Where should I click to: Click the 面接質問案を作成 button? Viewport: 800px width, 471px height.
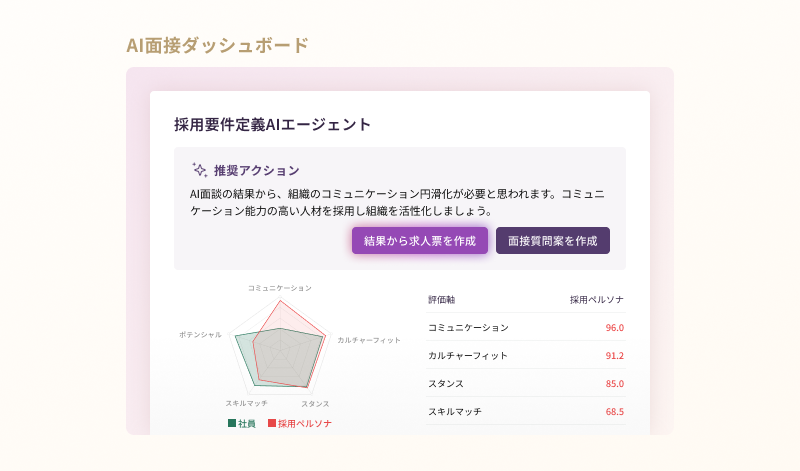click(552, 241)
